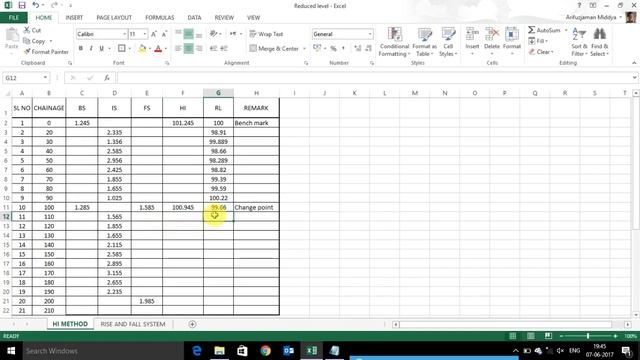Toggle Align Right horizontal alignment
This screenshot has height=360, width=640.
pos(199,49)
